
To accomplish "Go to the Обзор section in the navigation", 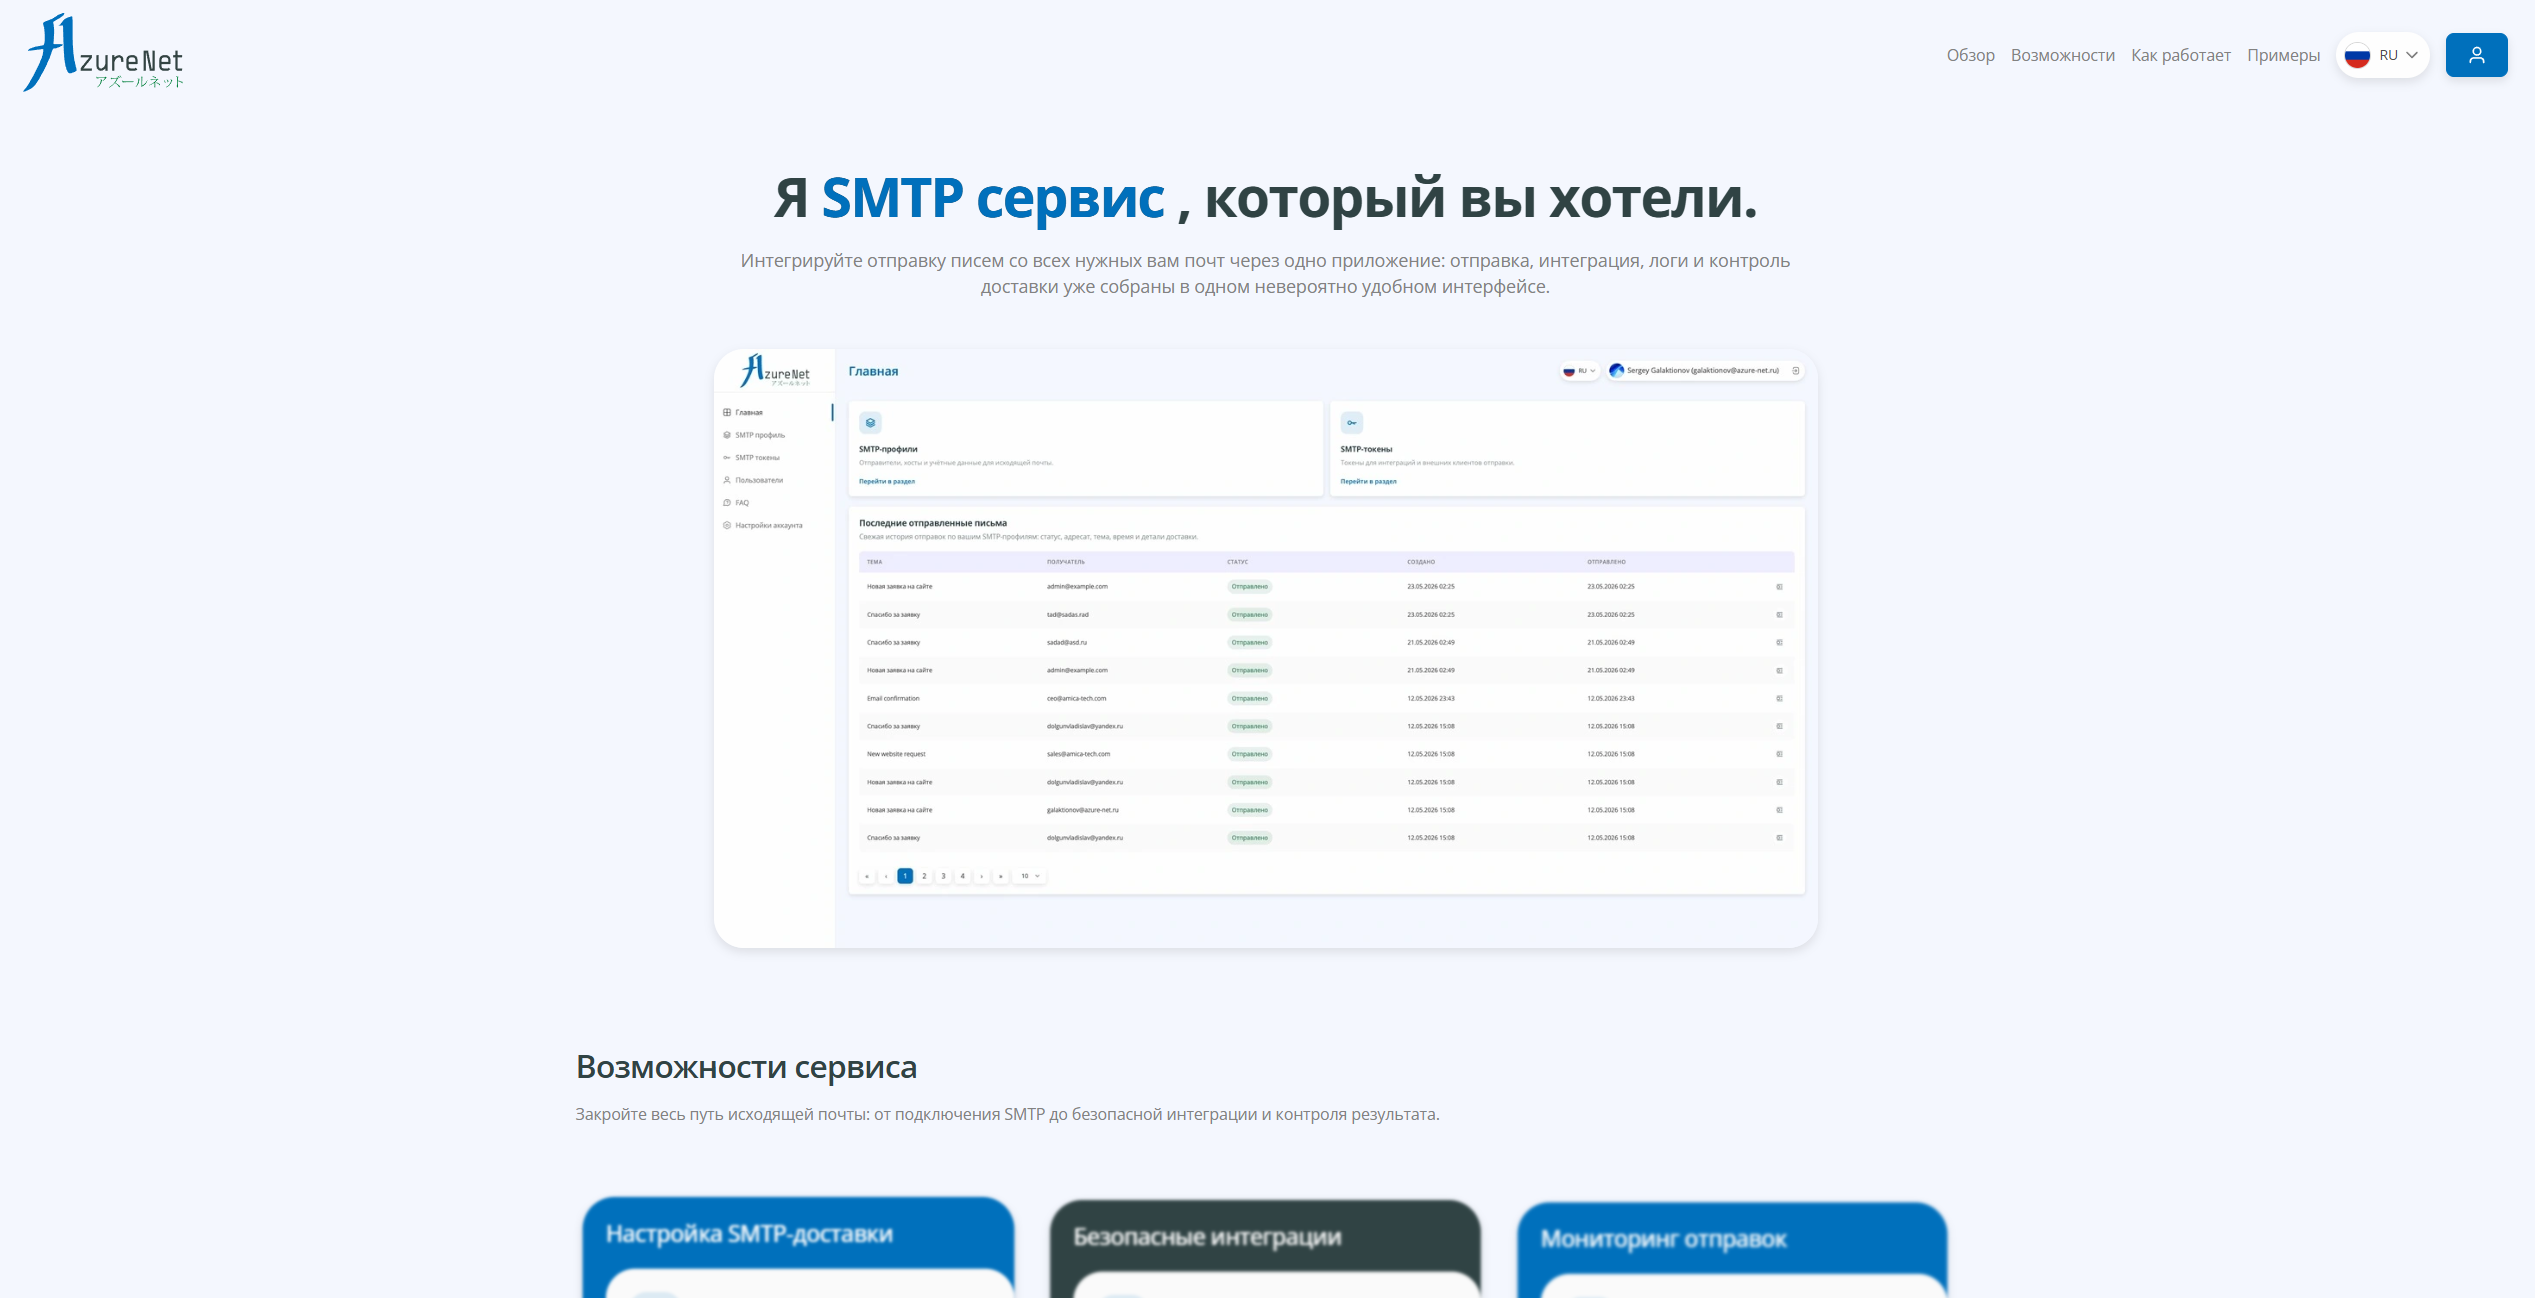I will (x=1970, y=55).
